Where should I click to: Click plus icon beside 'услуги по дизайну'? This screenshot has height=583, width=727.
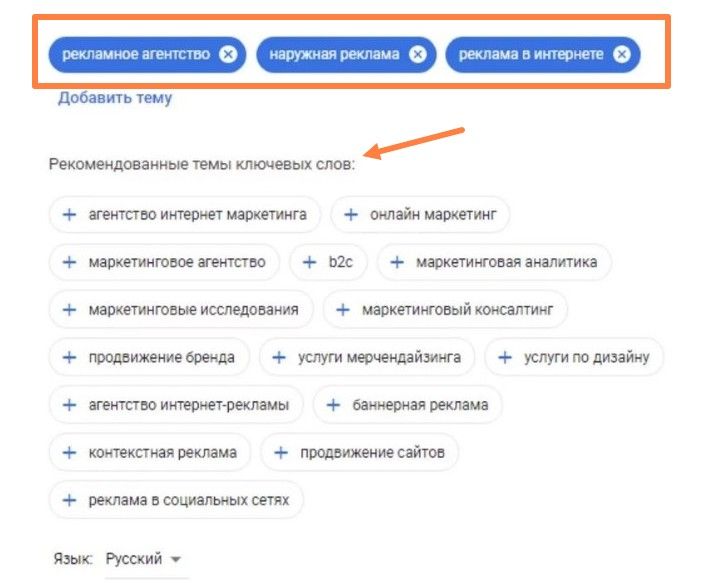(504, 357)
